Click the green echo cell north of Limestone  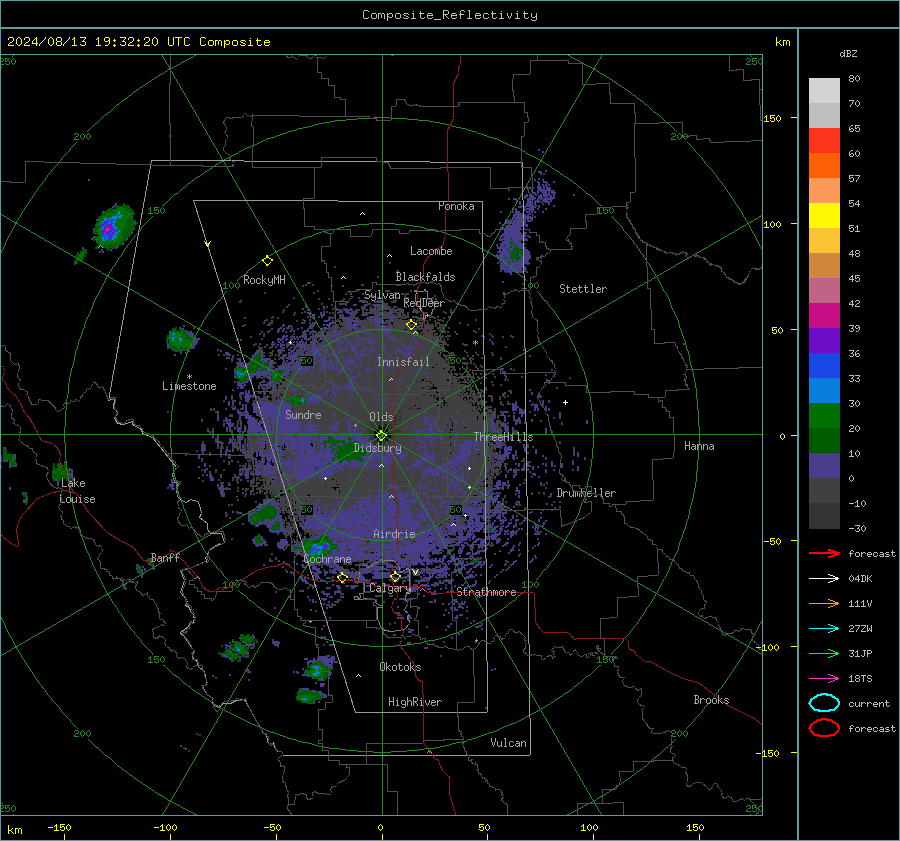click(181, 339)
